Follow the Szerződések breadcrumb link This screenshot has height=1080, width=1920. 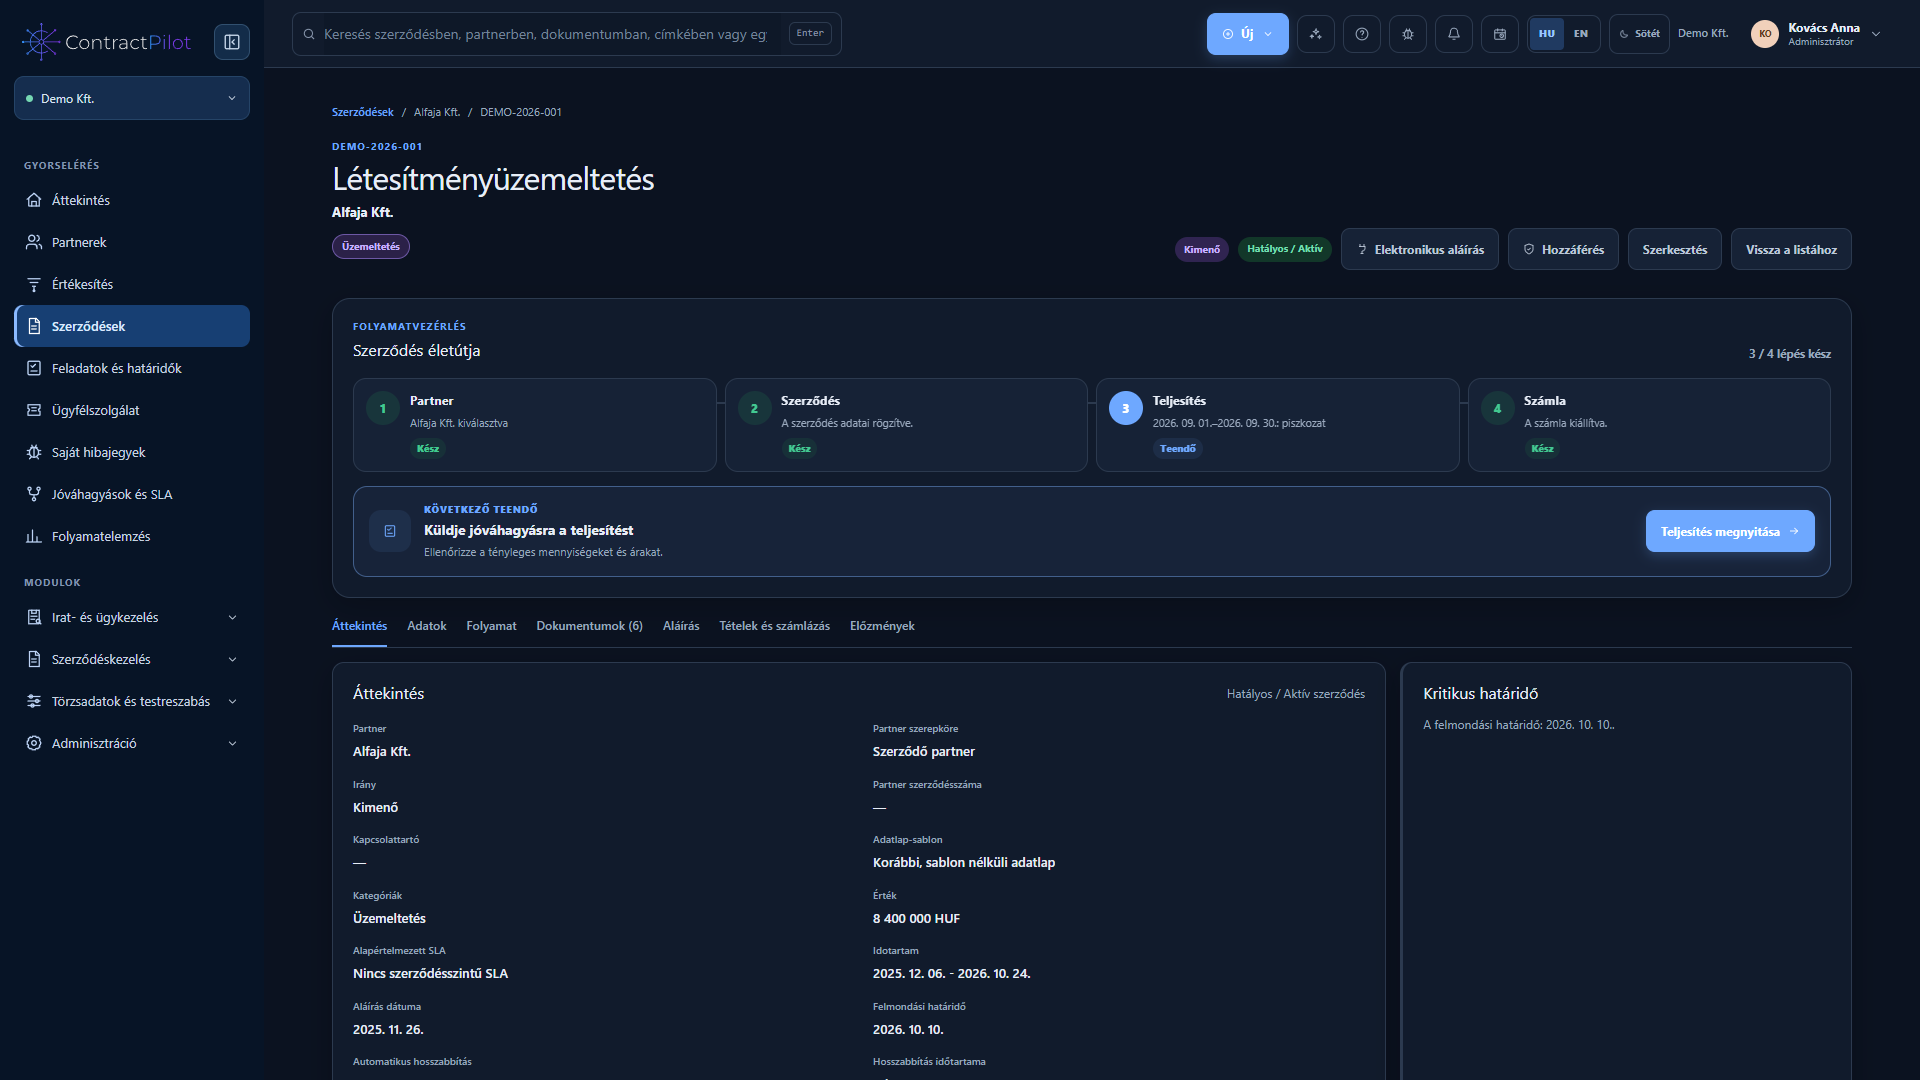pyautogui.click(x=363, y=112)
